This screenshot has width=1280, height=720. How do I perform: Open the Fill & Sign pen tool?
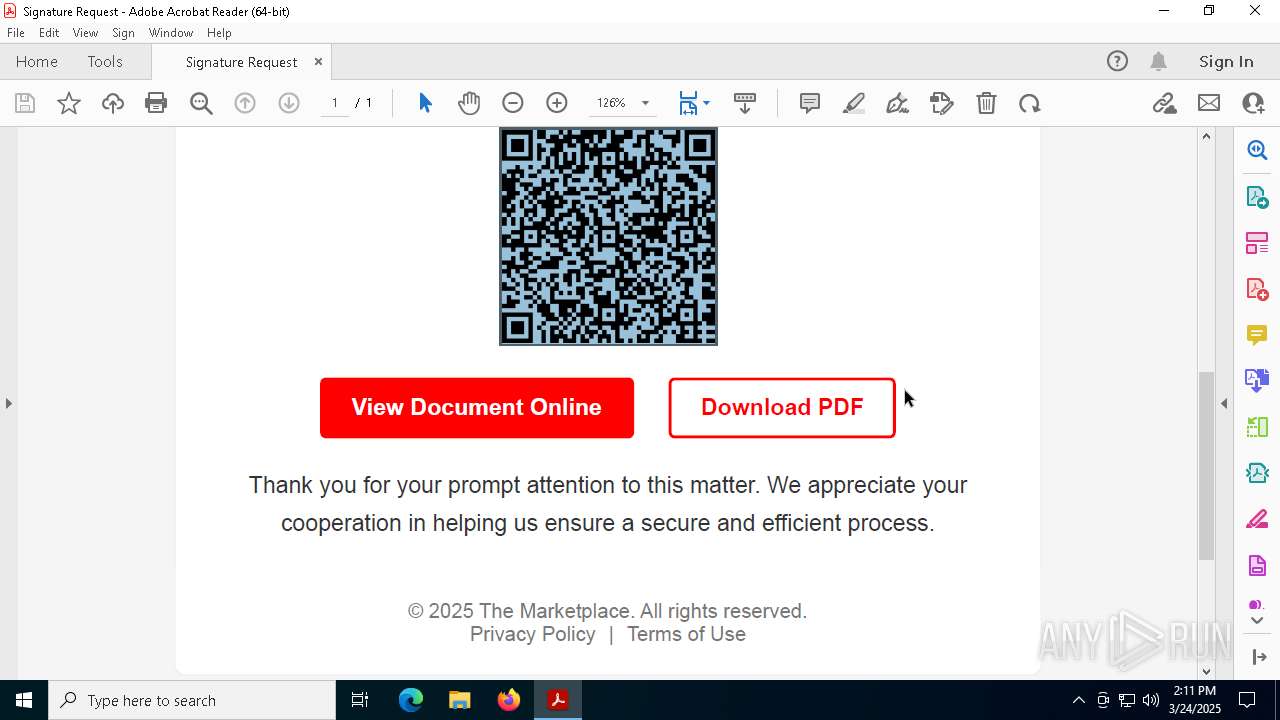[x=898, y=103]
